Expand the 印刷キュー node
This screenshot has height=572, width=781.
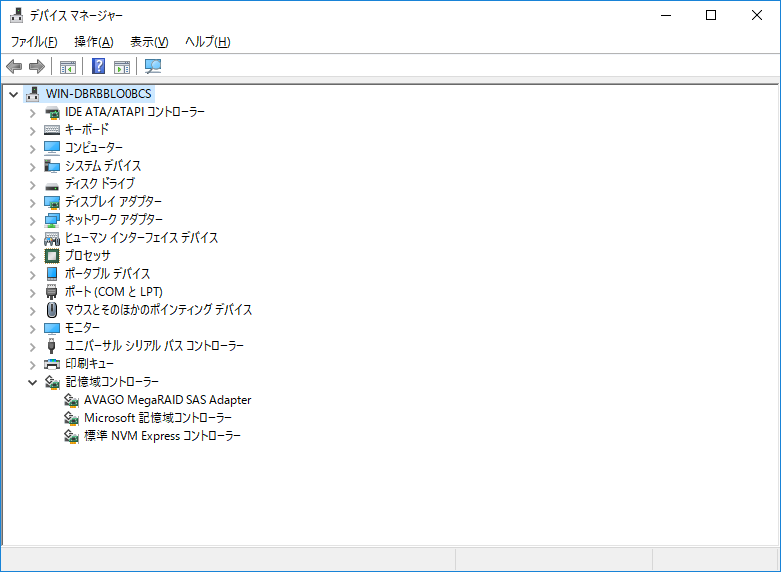[x=32, y=365]
